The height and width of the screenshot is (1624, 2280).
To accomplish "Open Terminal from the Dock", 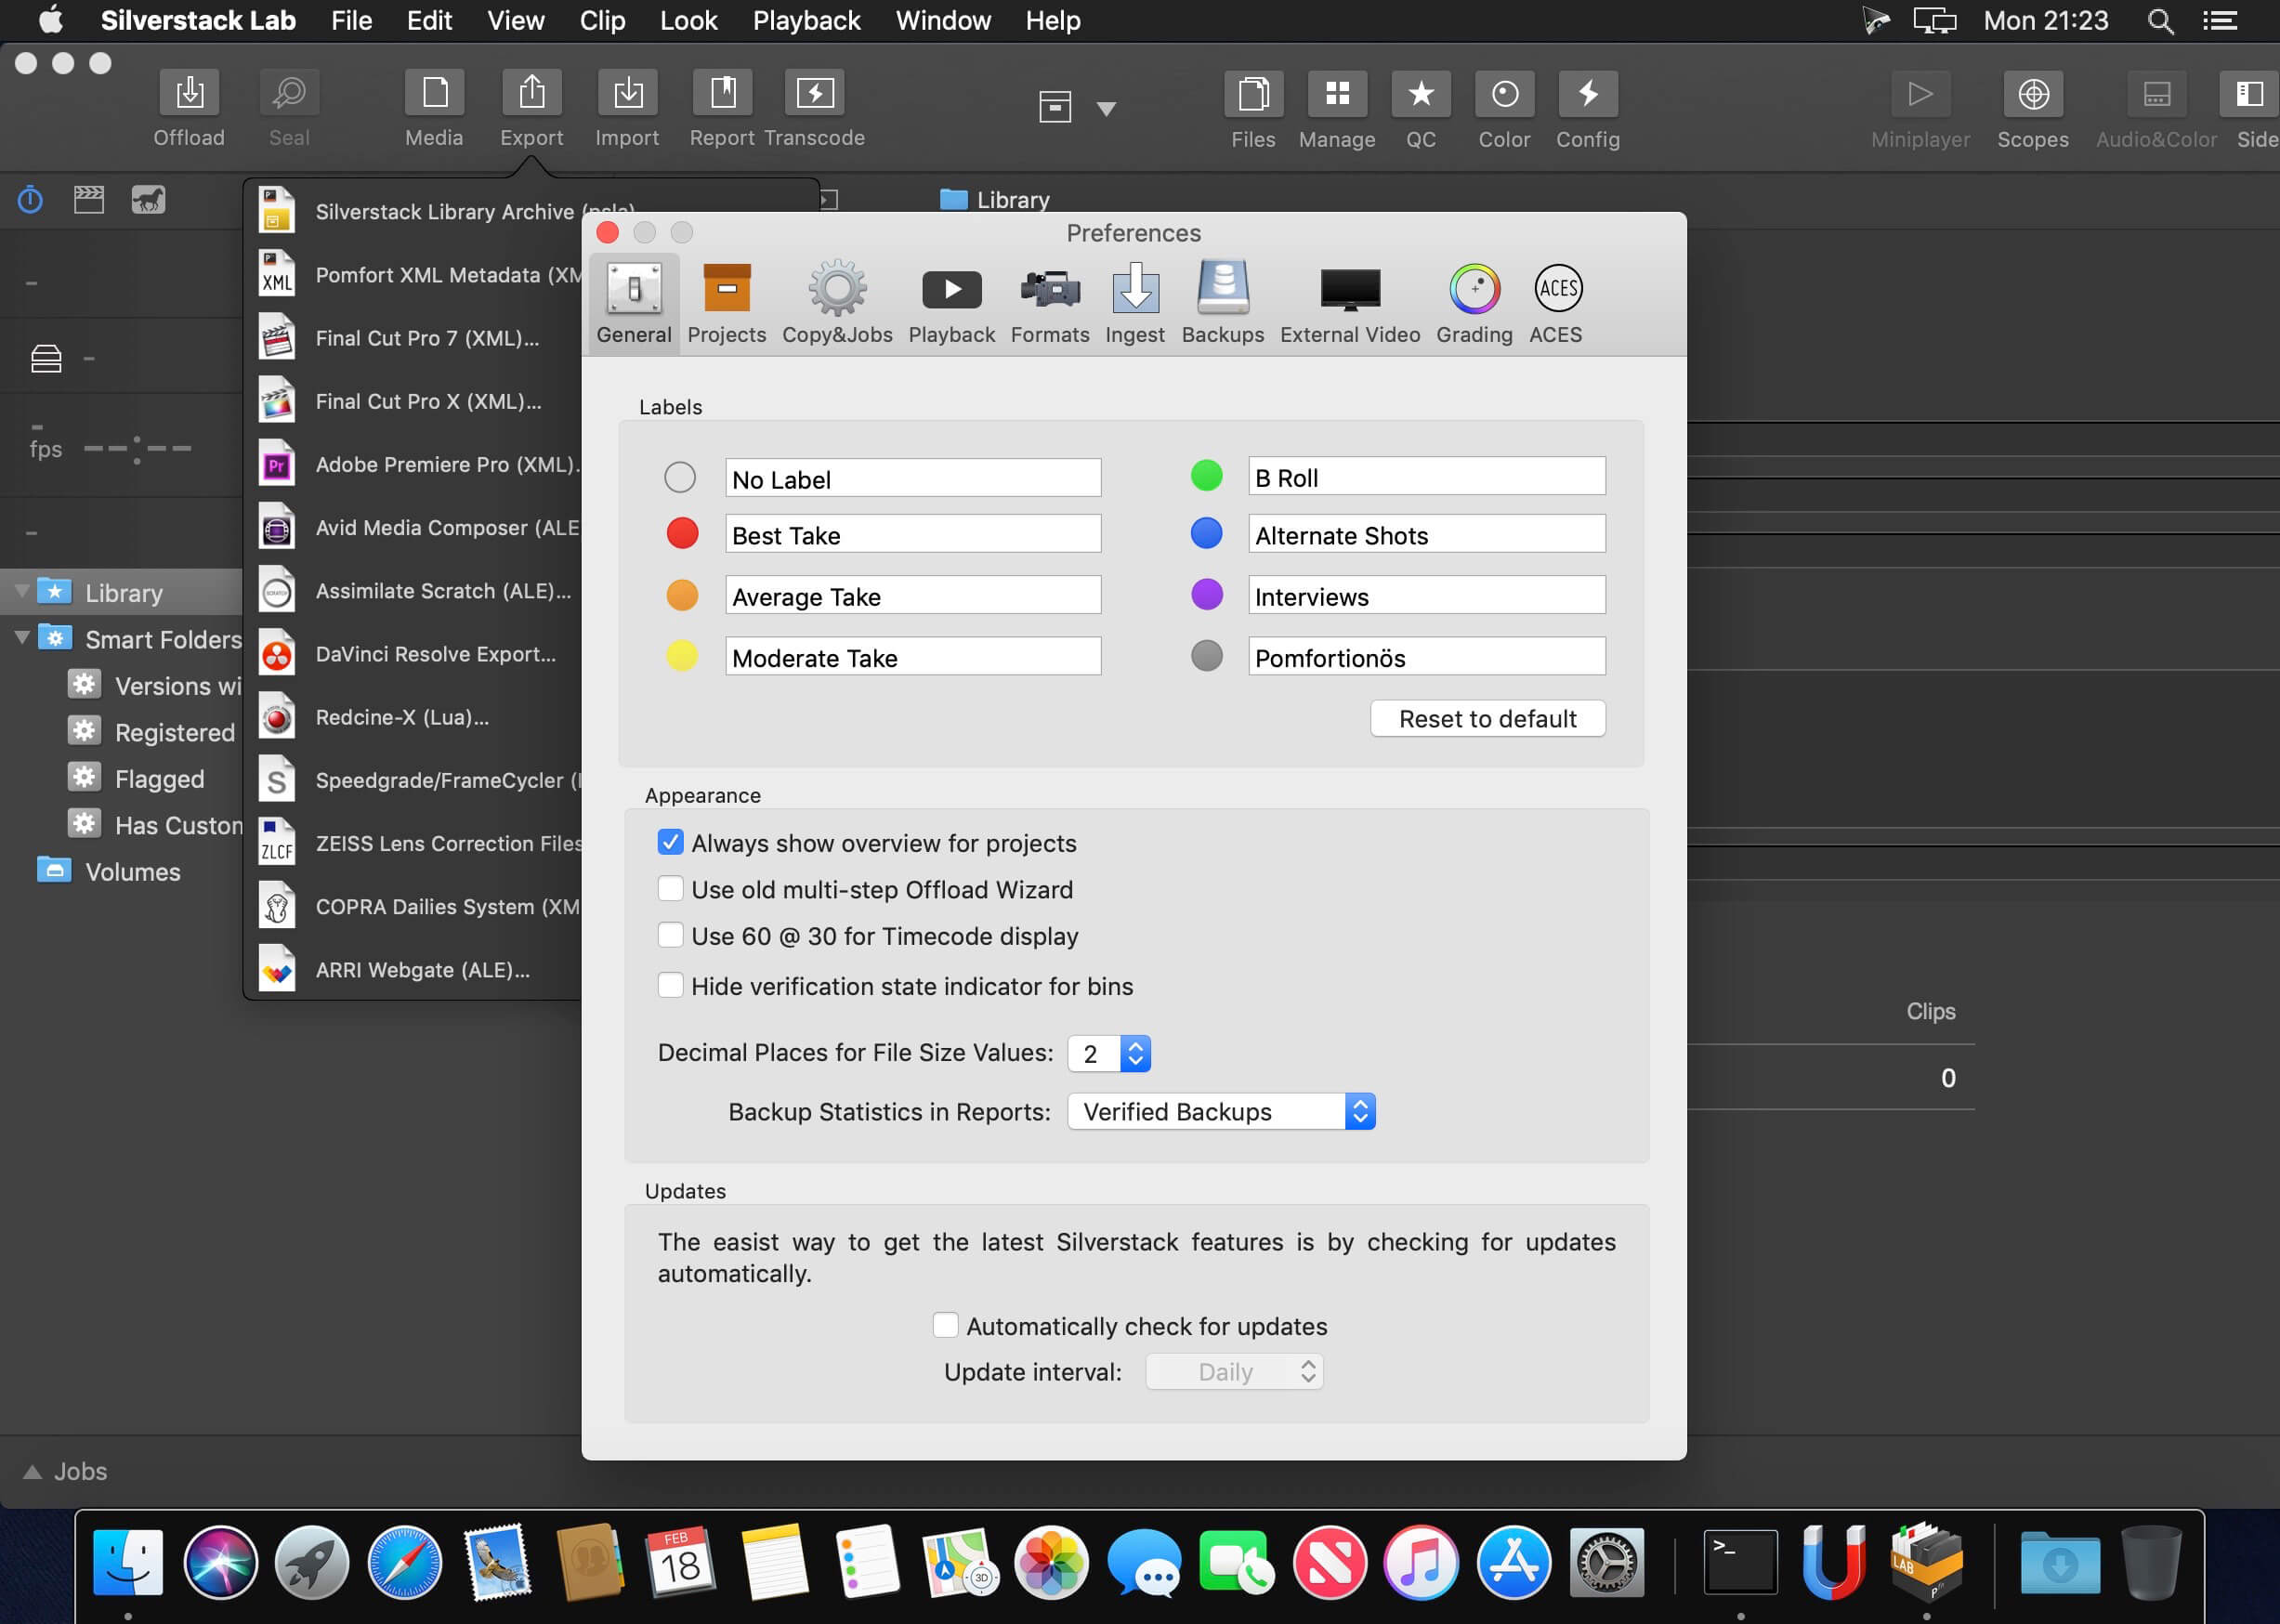I will pos(1740,1562).
